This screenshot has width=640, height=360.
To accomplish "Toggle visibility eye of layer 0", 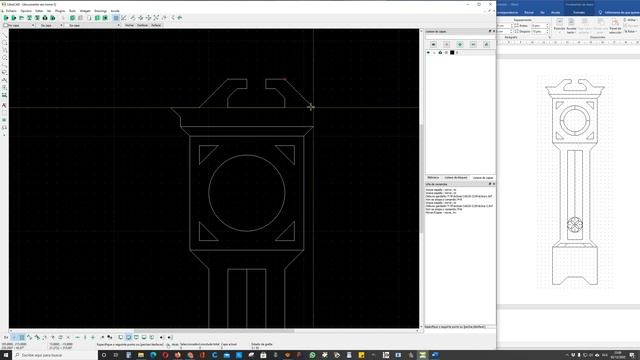I will click(428, 53).
